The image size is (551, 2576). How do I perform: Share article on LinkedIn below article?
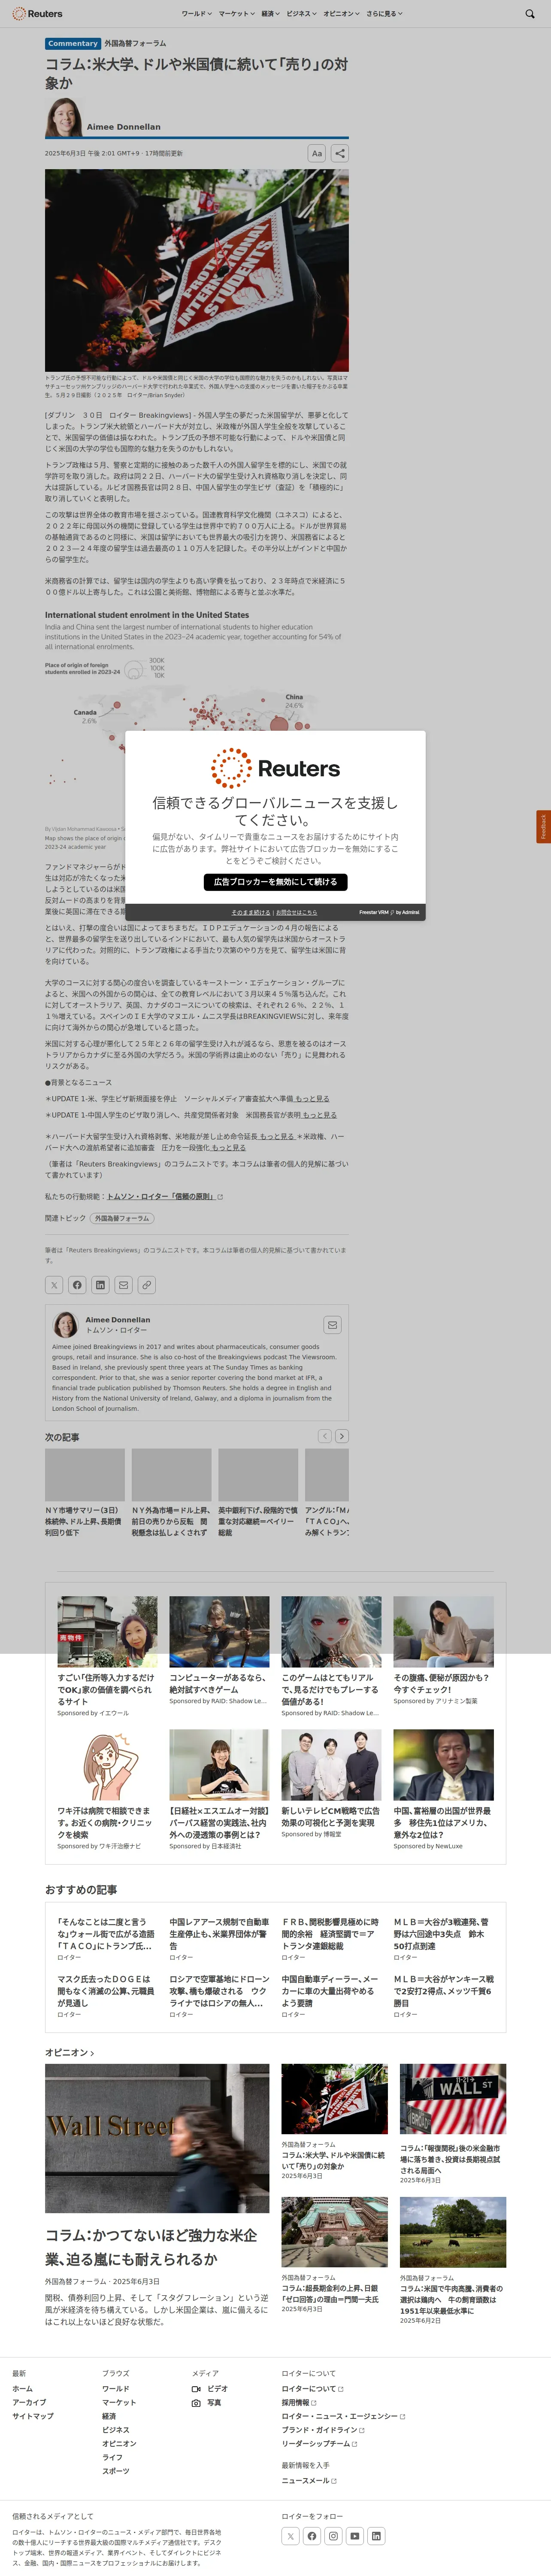point(100,1285)
